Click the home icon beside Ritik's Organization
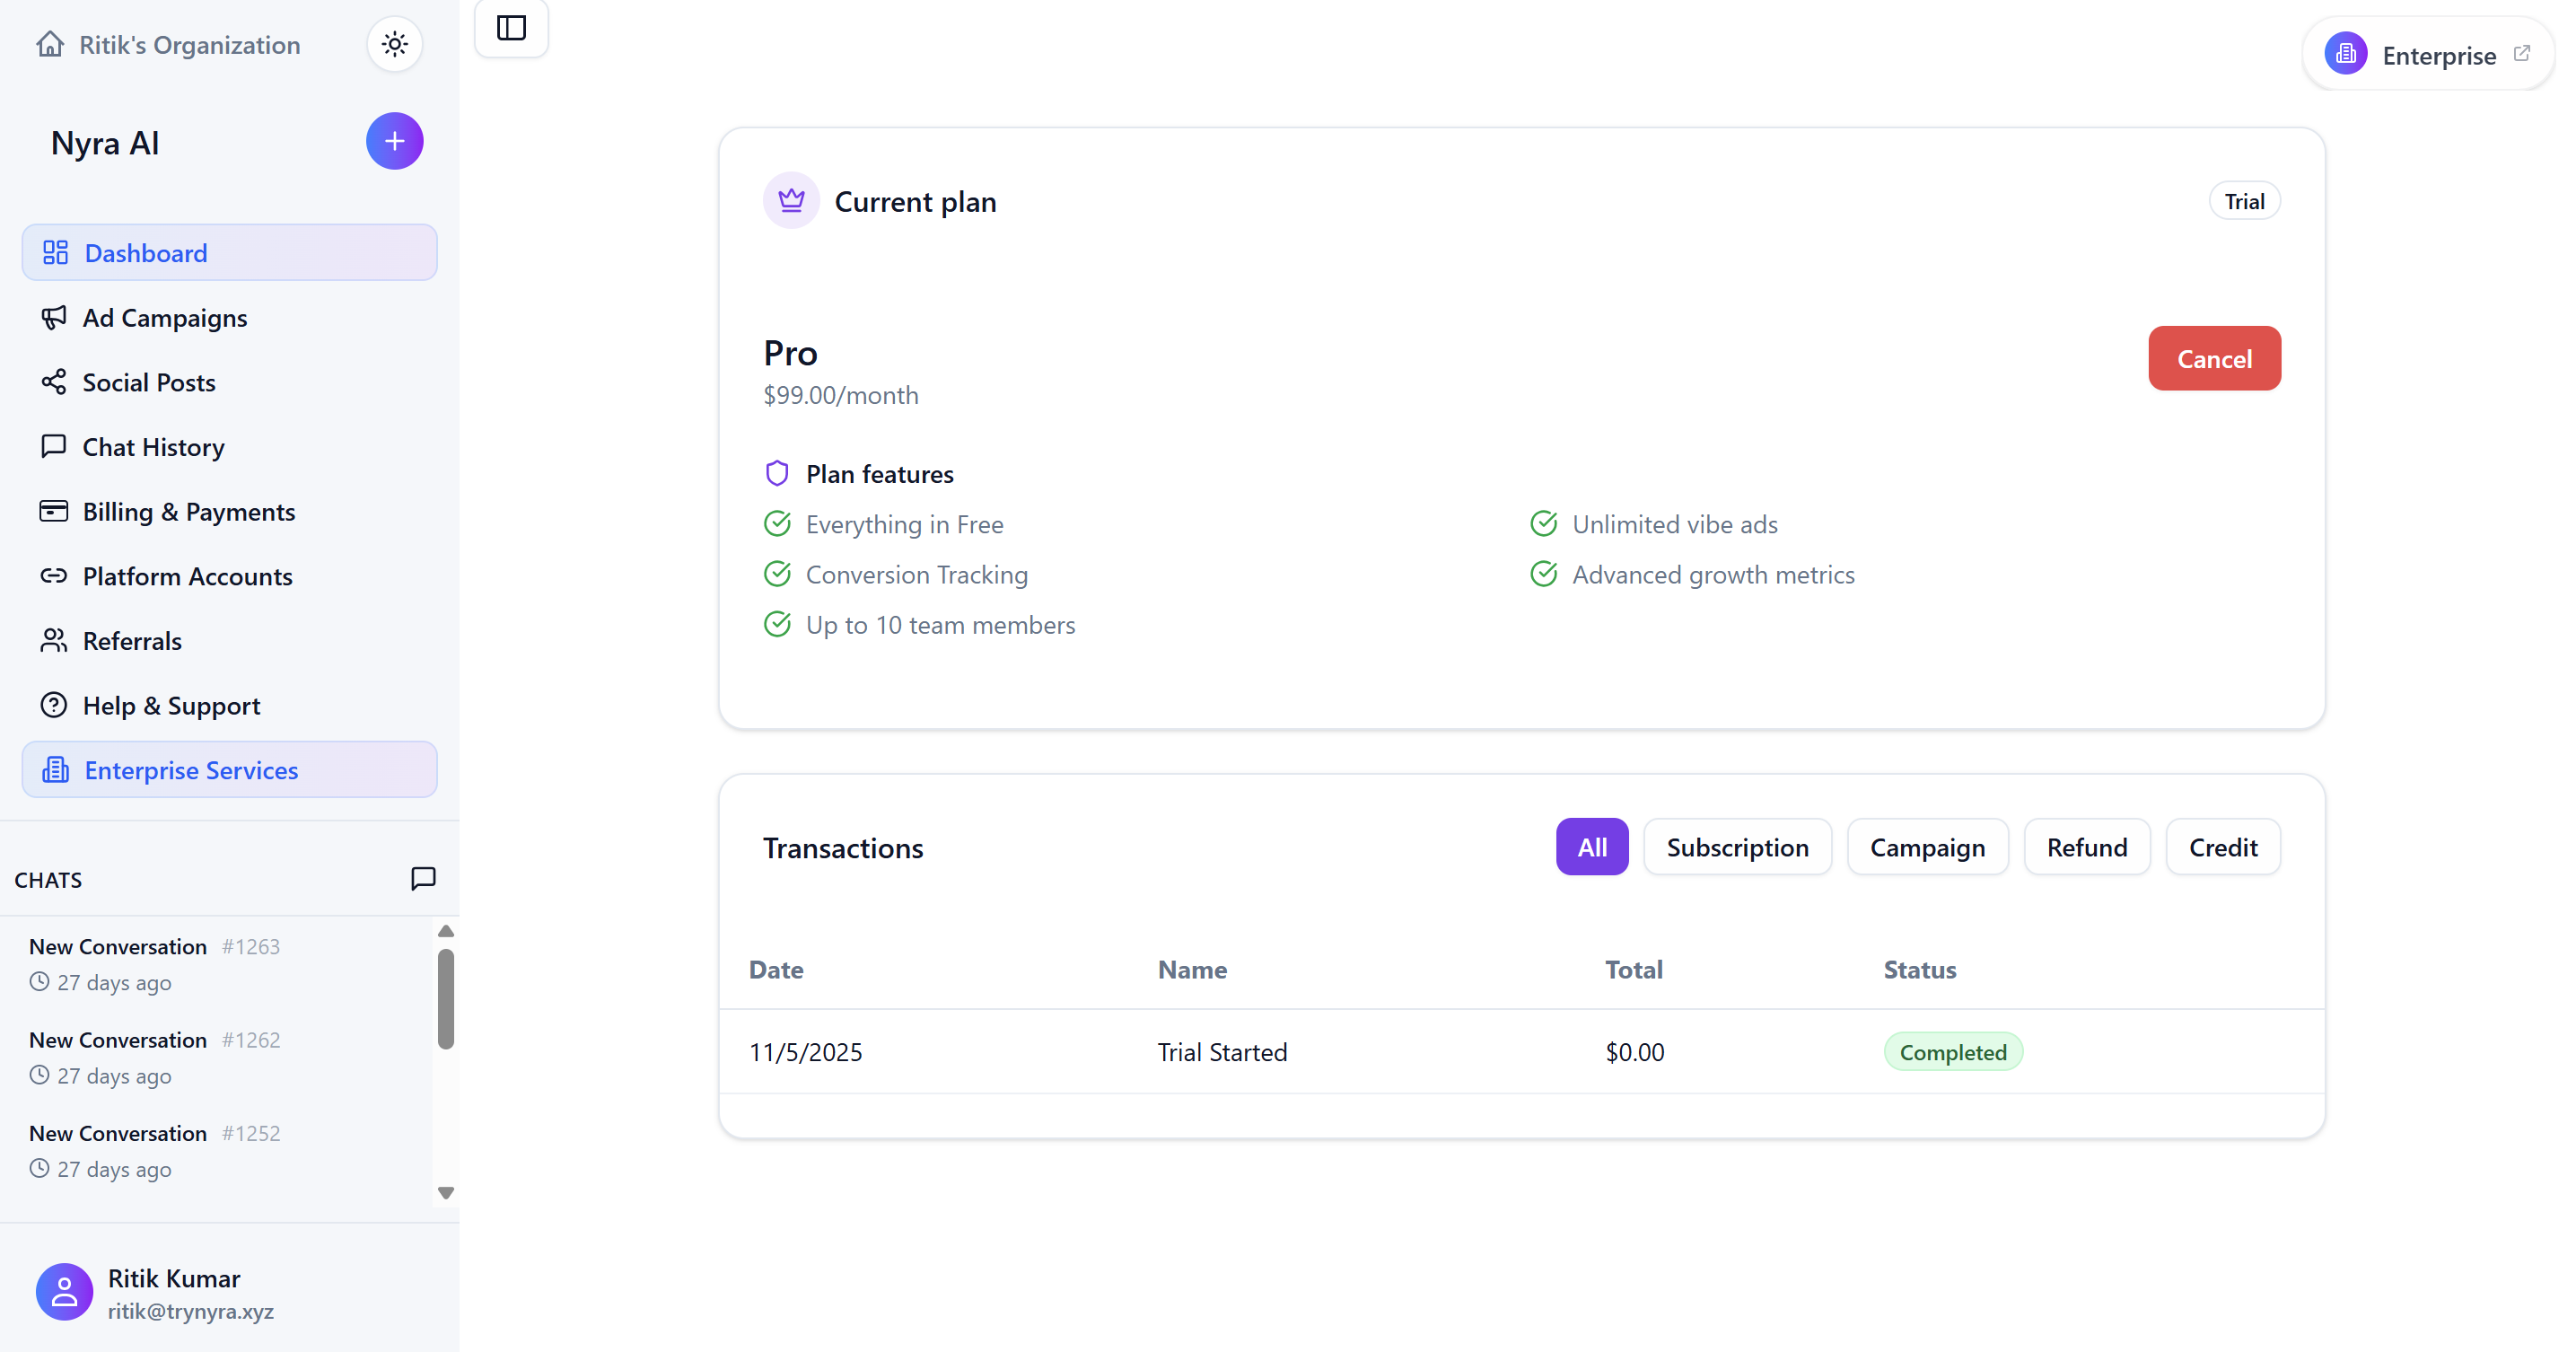2576x1352 pixels. (50, 44)
